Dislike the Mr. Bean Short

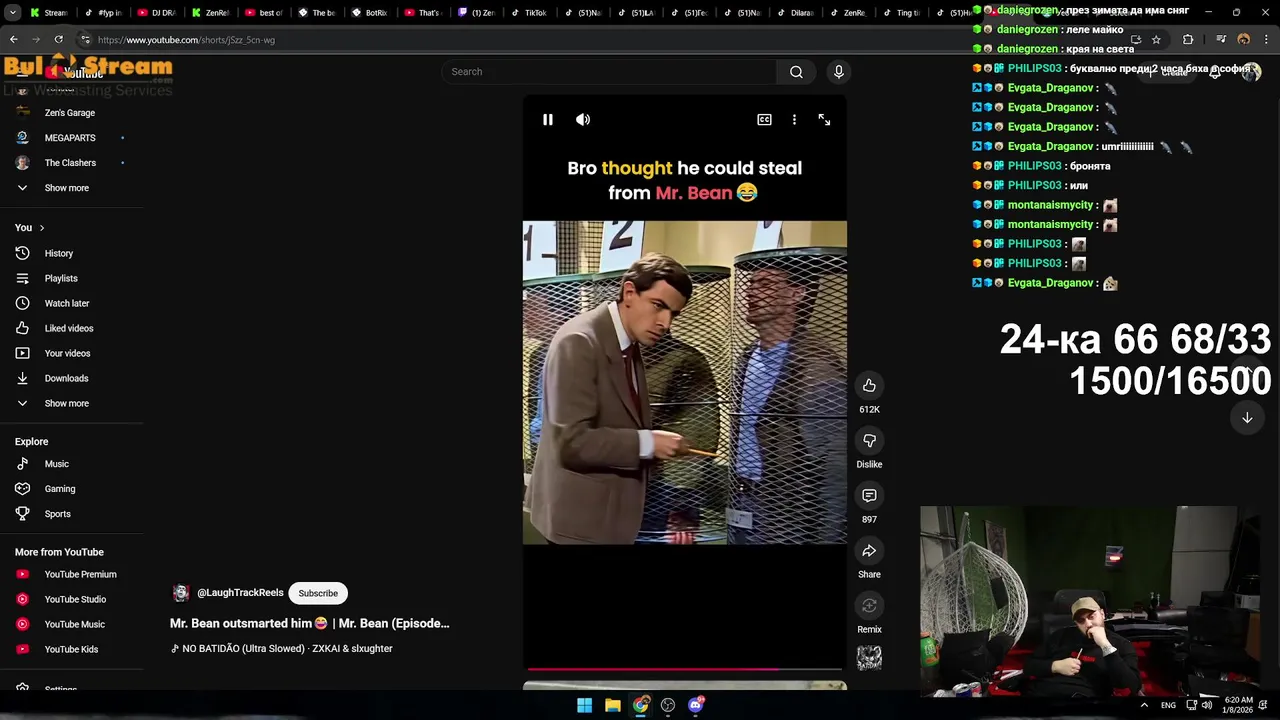869,441
